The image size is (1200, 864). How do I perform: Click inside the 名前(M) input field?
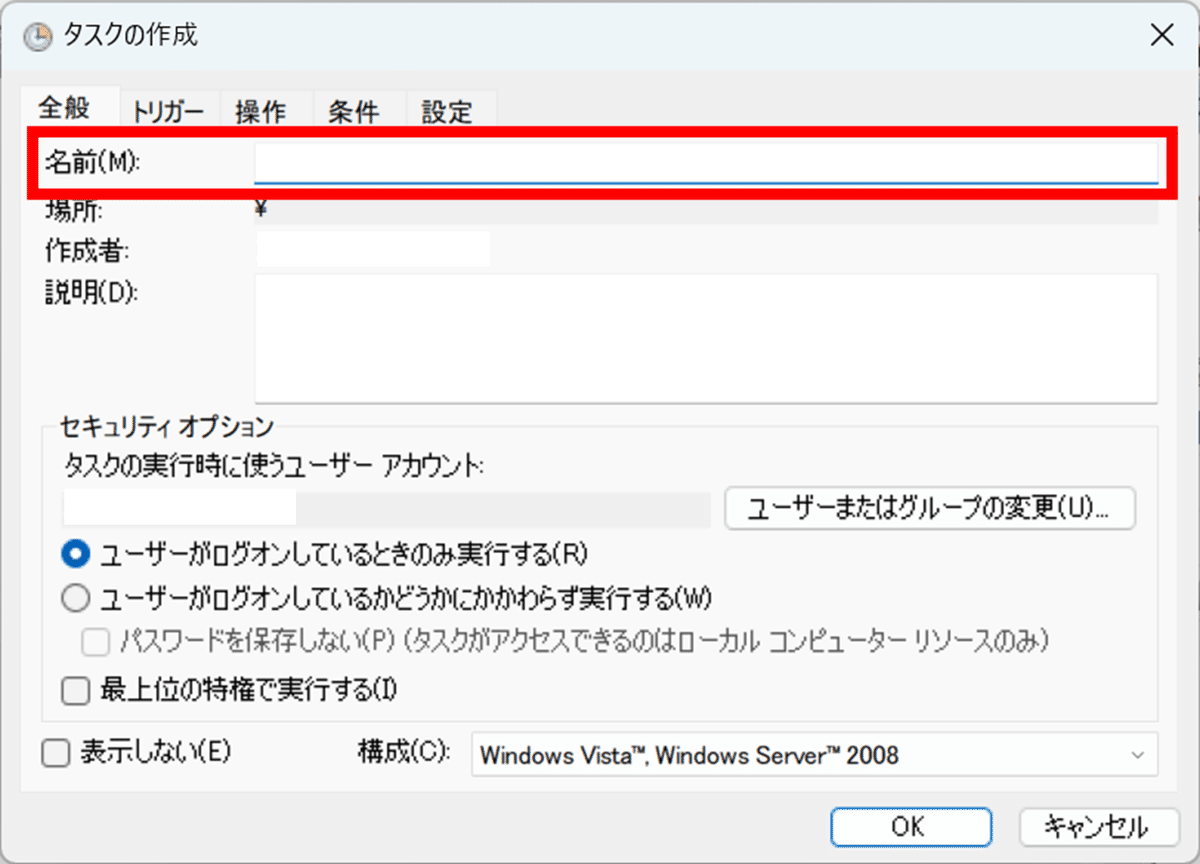pyautogui.click(x=700, y=163)
